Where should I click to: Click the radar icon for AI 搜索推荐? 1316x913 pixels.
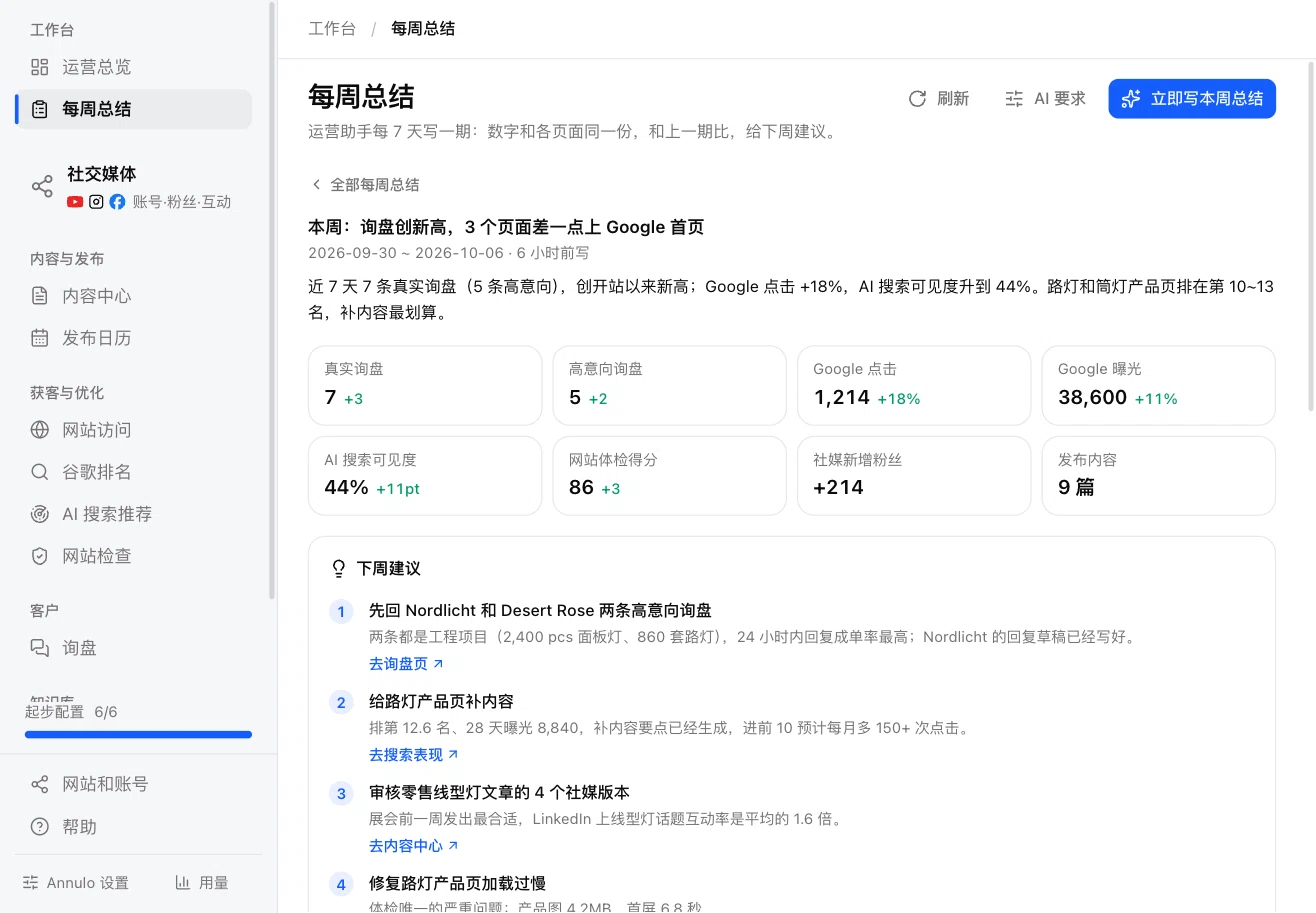point(39,514)
